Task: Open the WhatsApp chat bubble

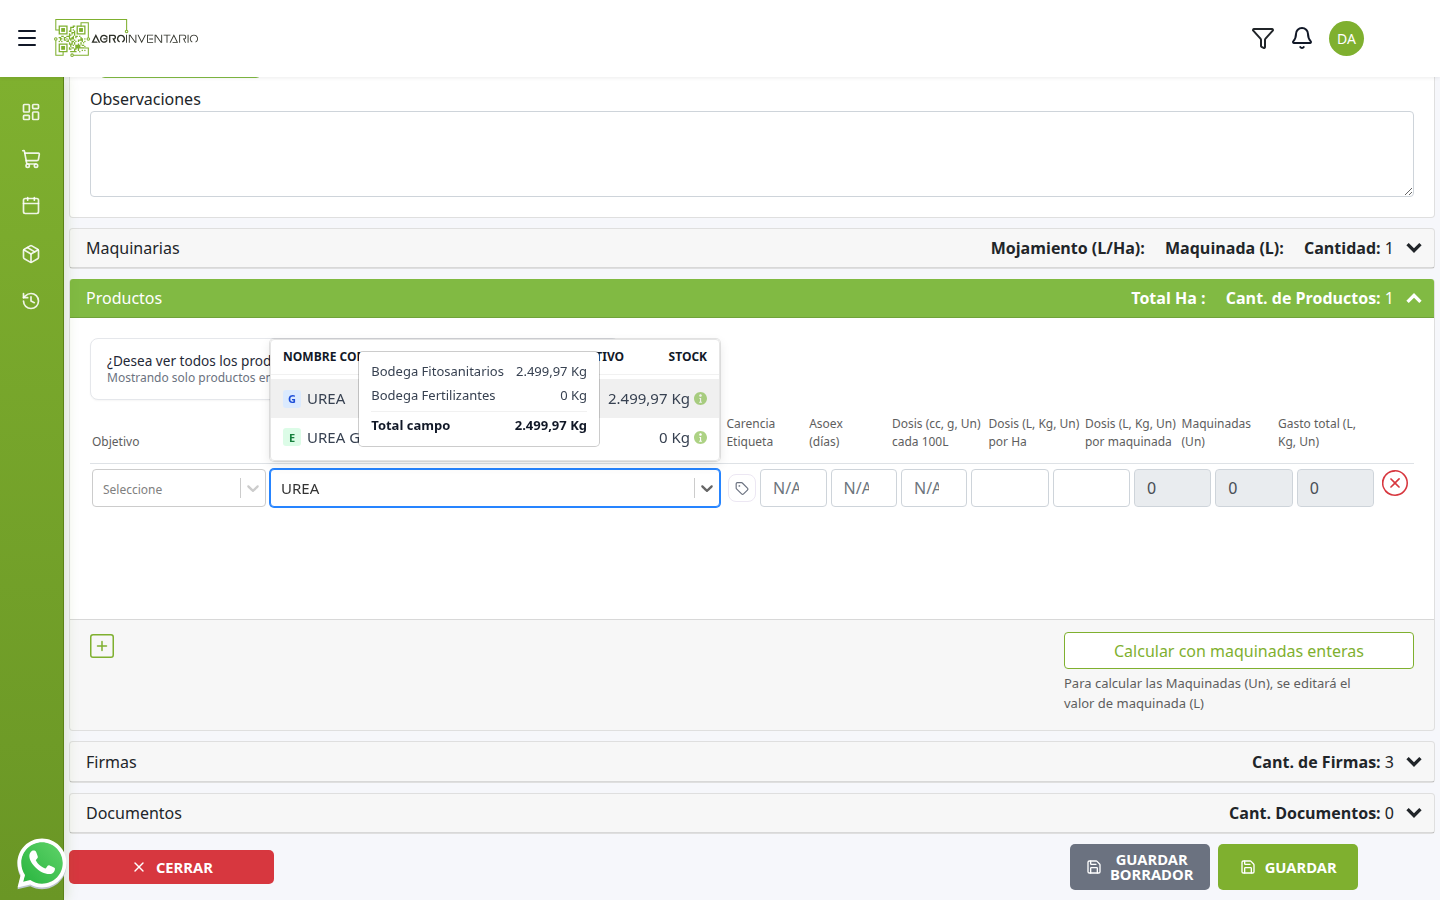Action: click(x=41, y=864)
